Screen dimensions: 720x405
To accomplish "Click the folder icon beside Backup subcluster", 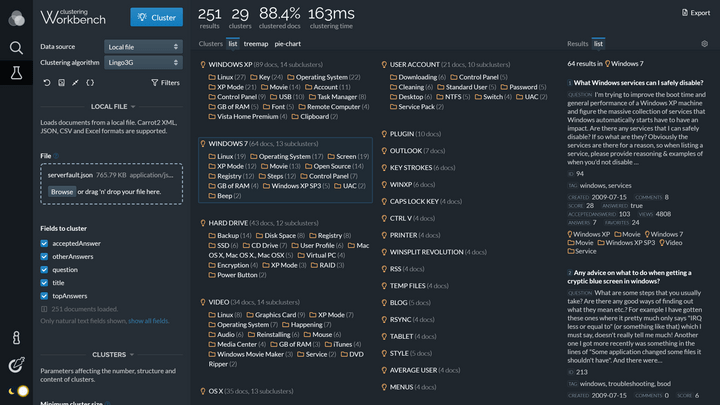I will point(212,236).
